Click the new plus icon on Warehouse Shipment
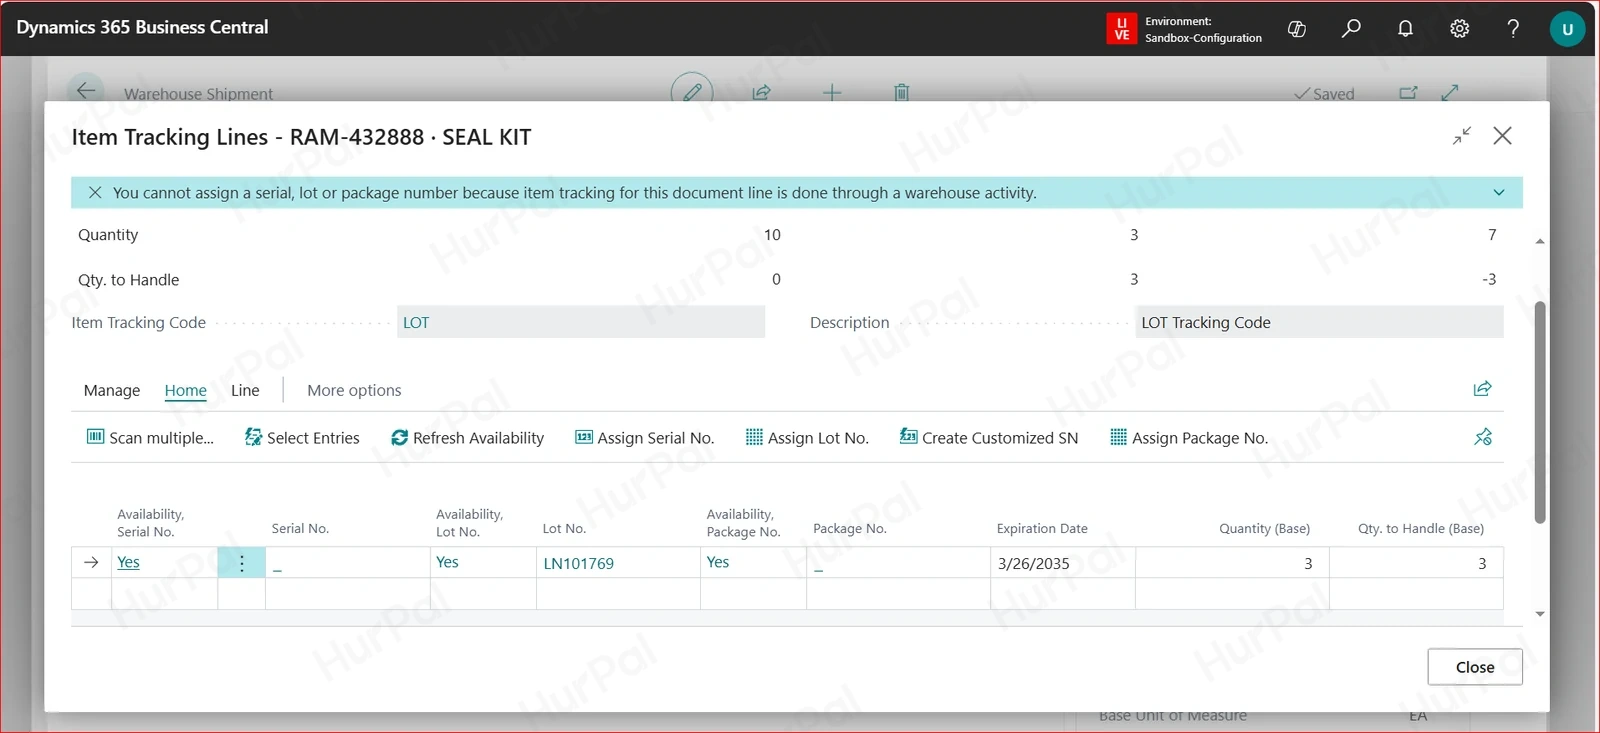This screenshot has height=733, width=1600. (x=832, y=92)
